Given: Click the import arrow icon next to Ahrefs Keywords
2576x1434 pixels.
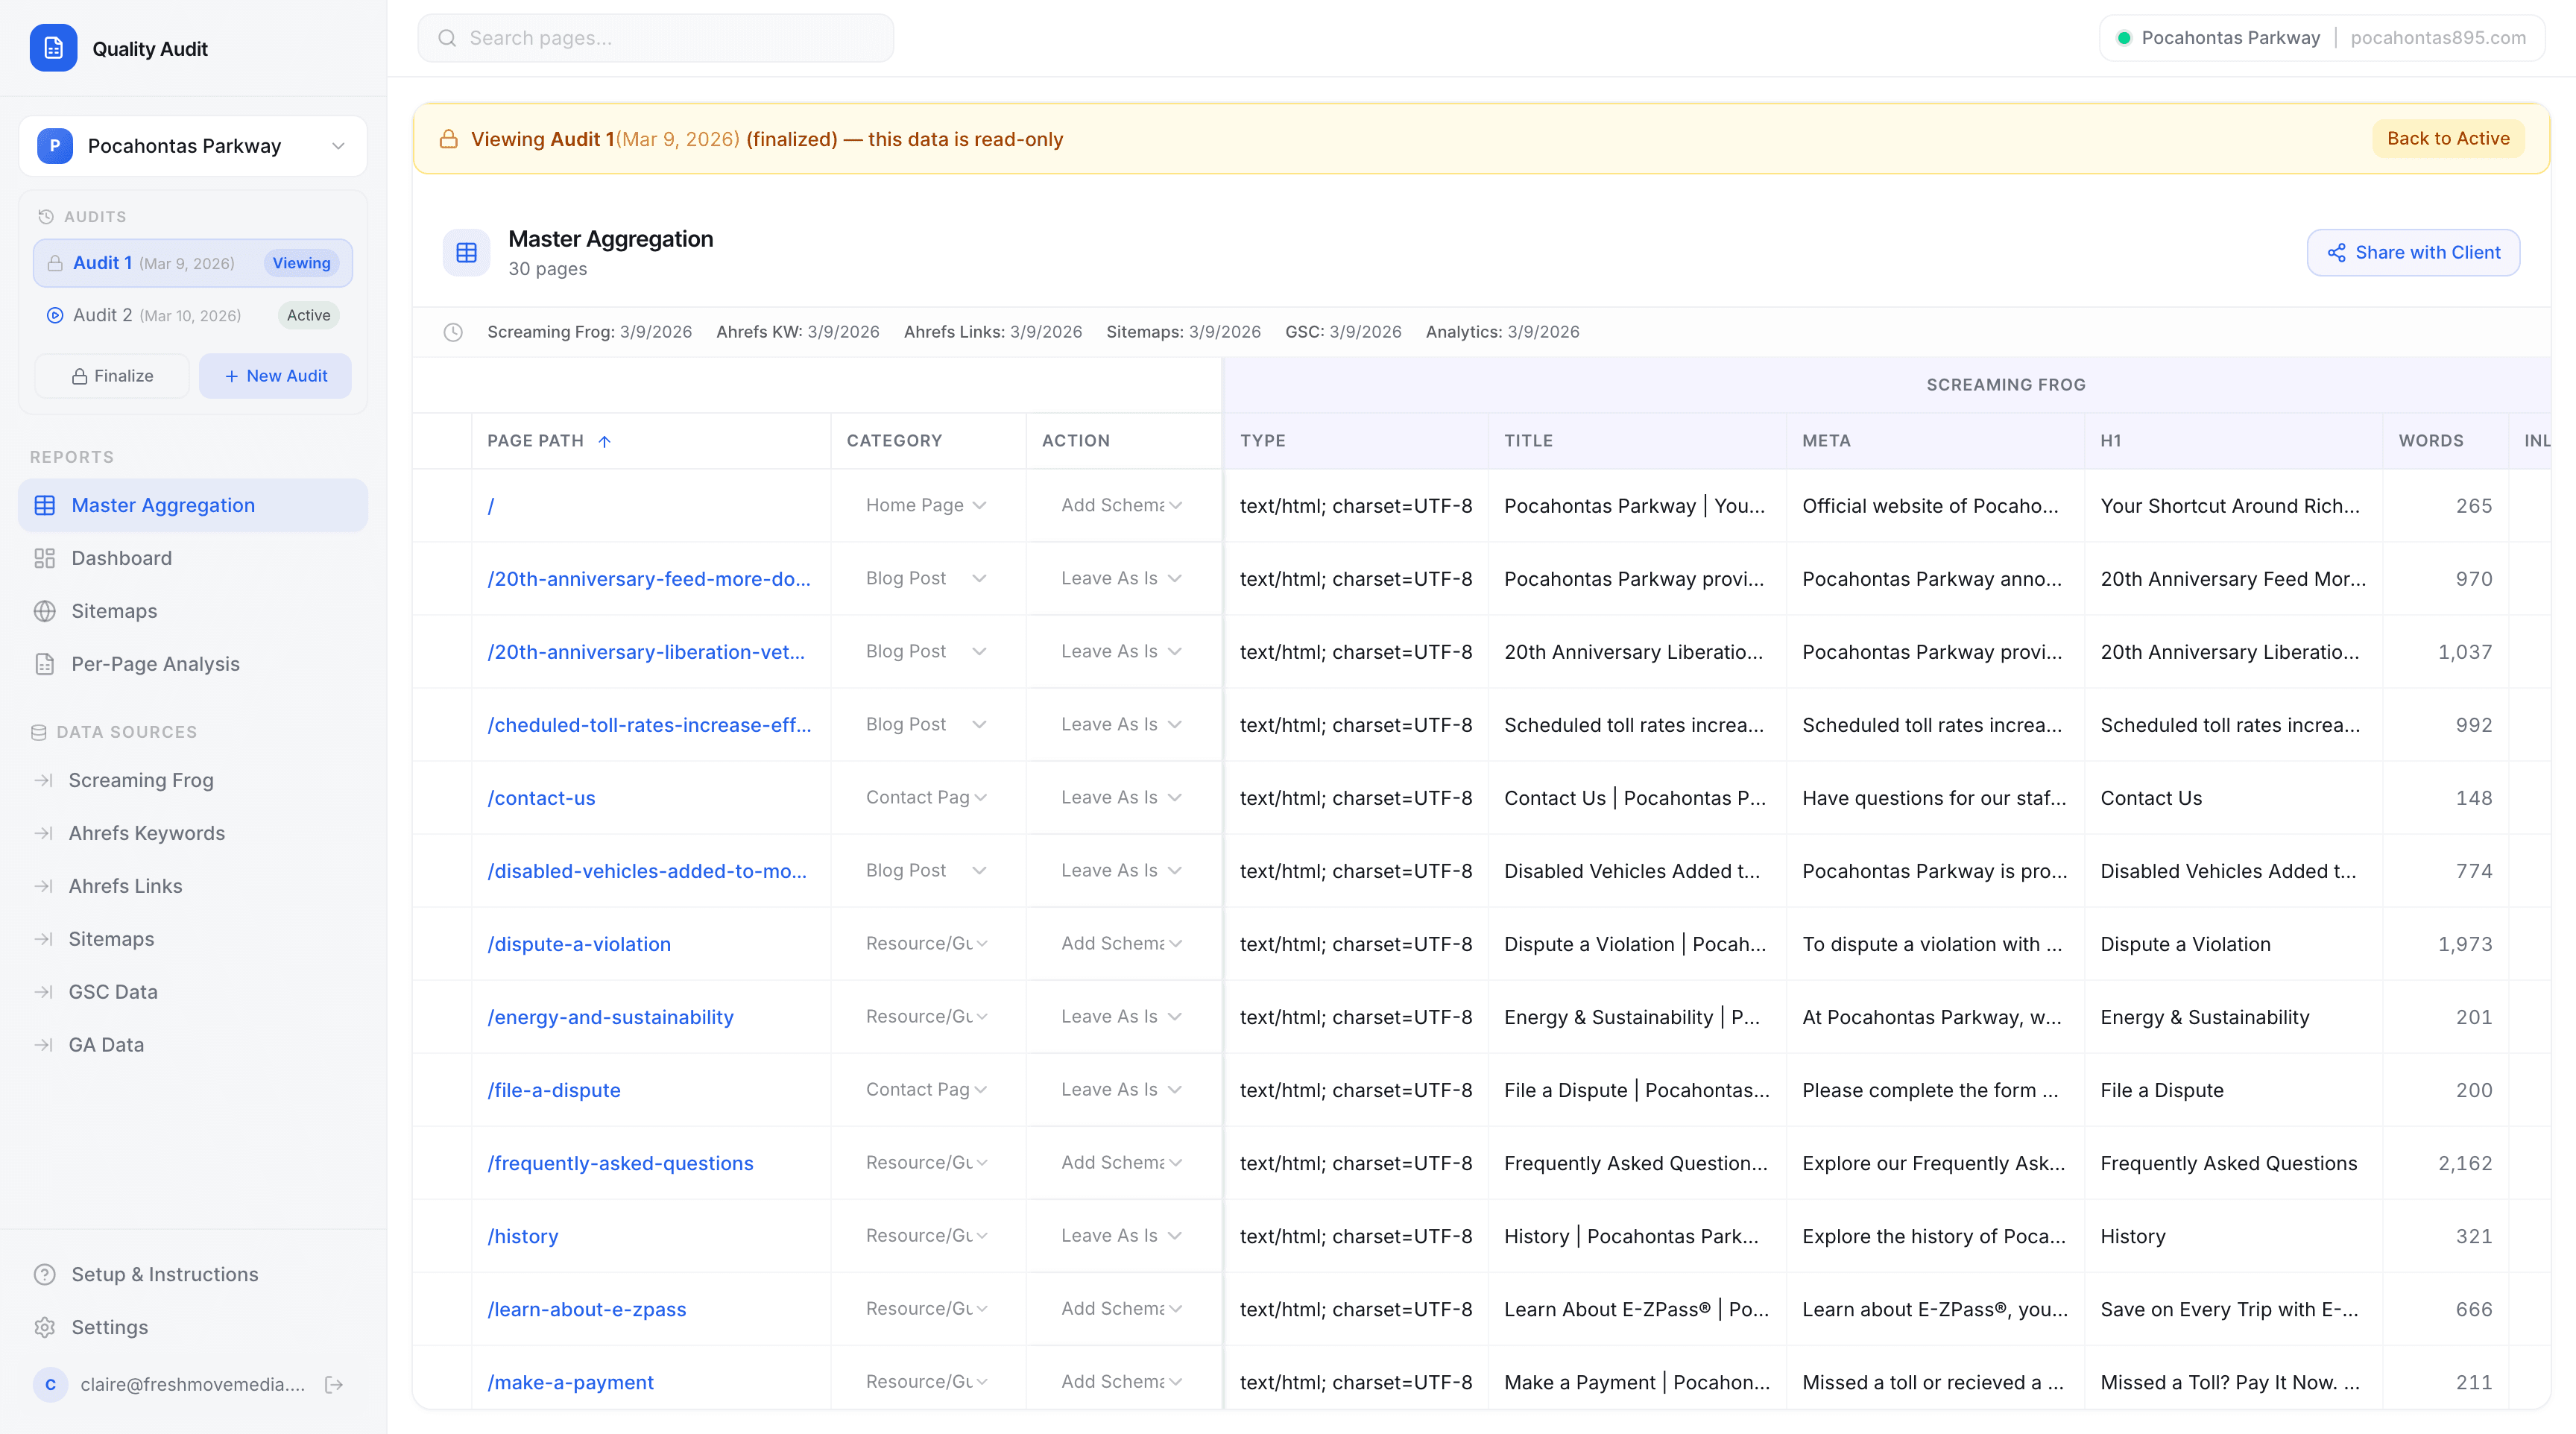Looking at the screenshot, I should (x=43, y=833).
